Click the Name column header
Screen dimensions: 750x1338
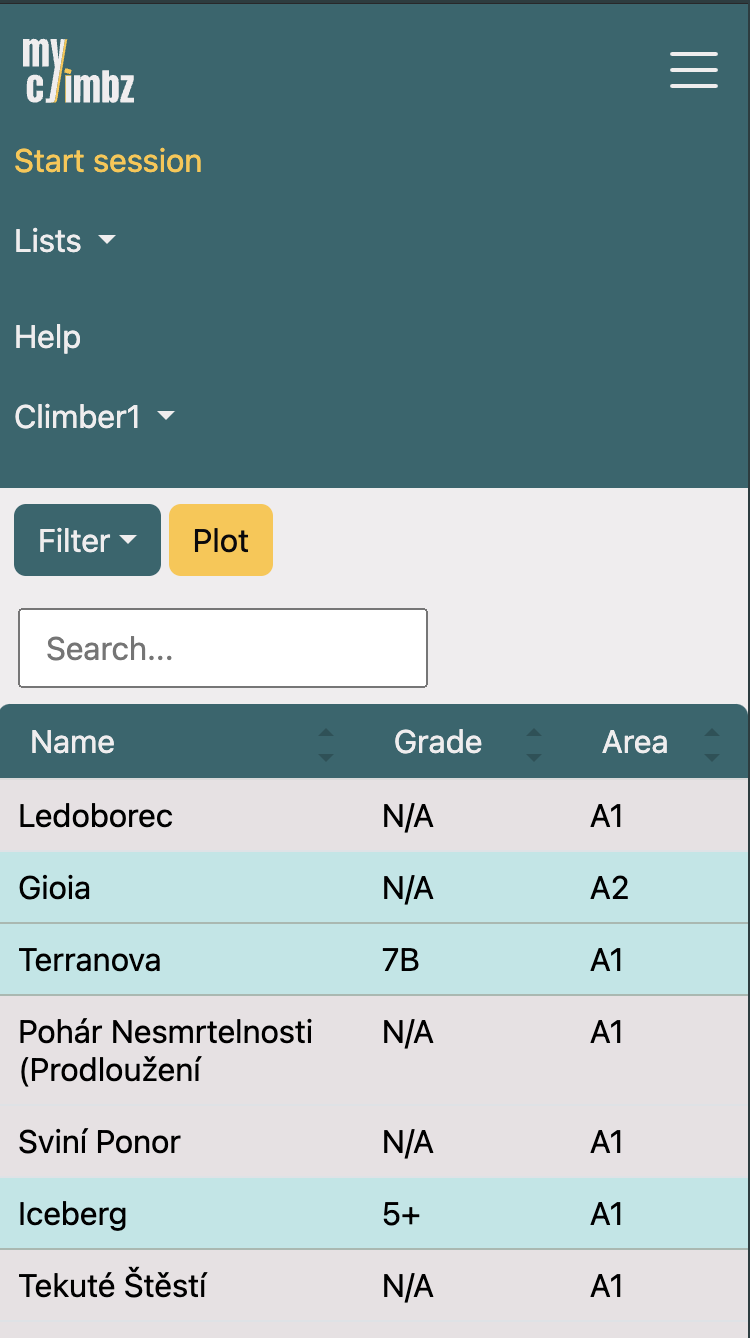tap(73, 742)
